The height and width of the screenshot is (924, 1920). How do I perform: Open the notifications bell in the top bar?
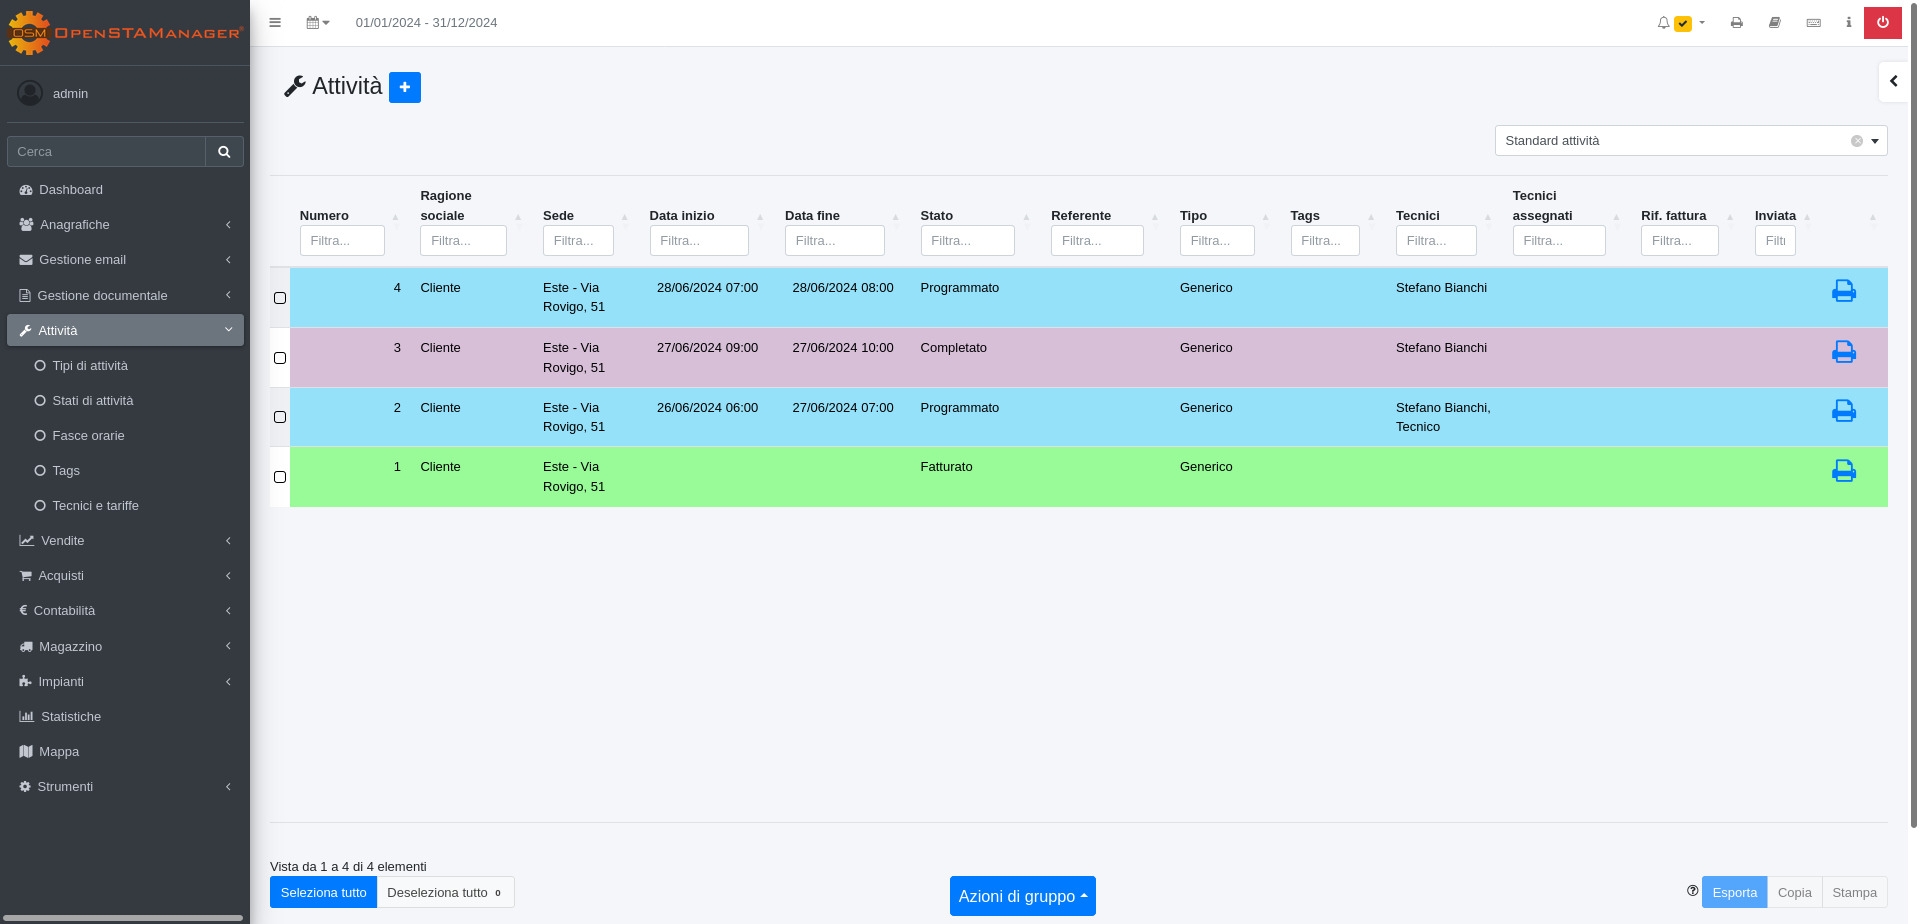(x=1663, y=23)
